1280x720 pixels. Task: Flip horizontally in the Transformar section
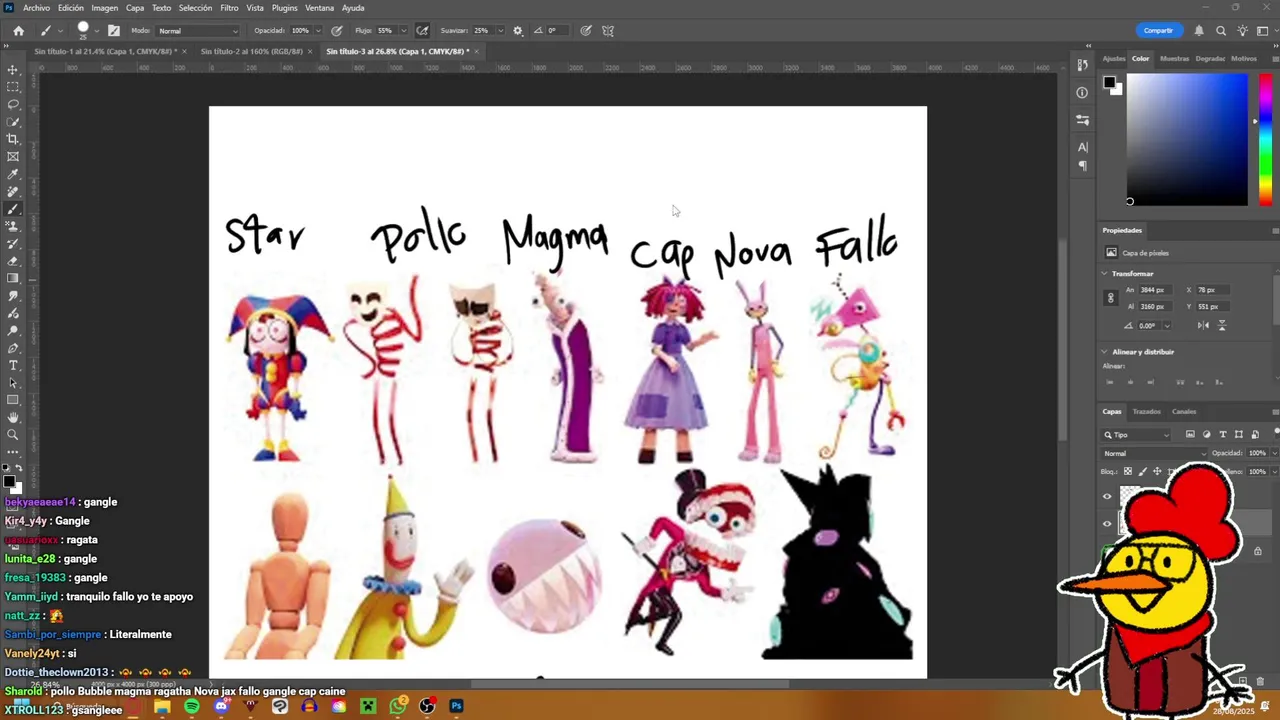coord(1203,325)
